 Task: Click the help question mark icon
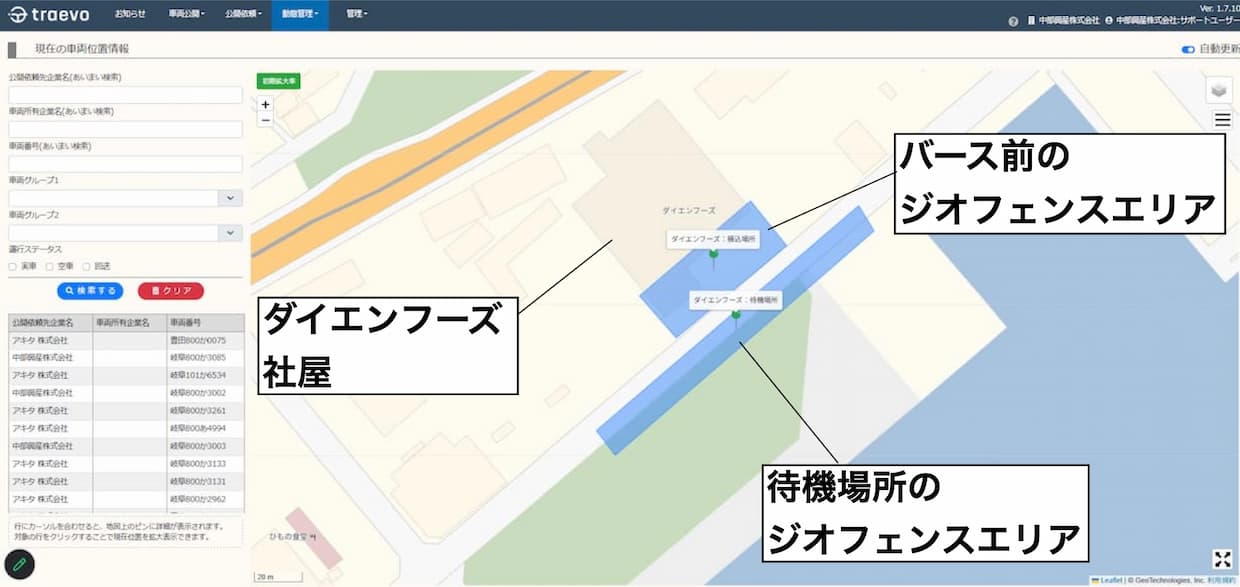point(1013,21)
